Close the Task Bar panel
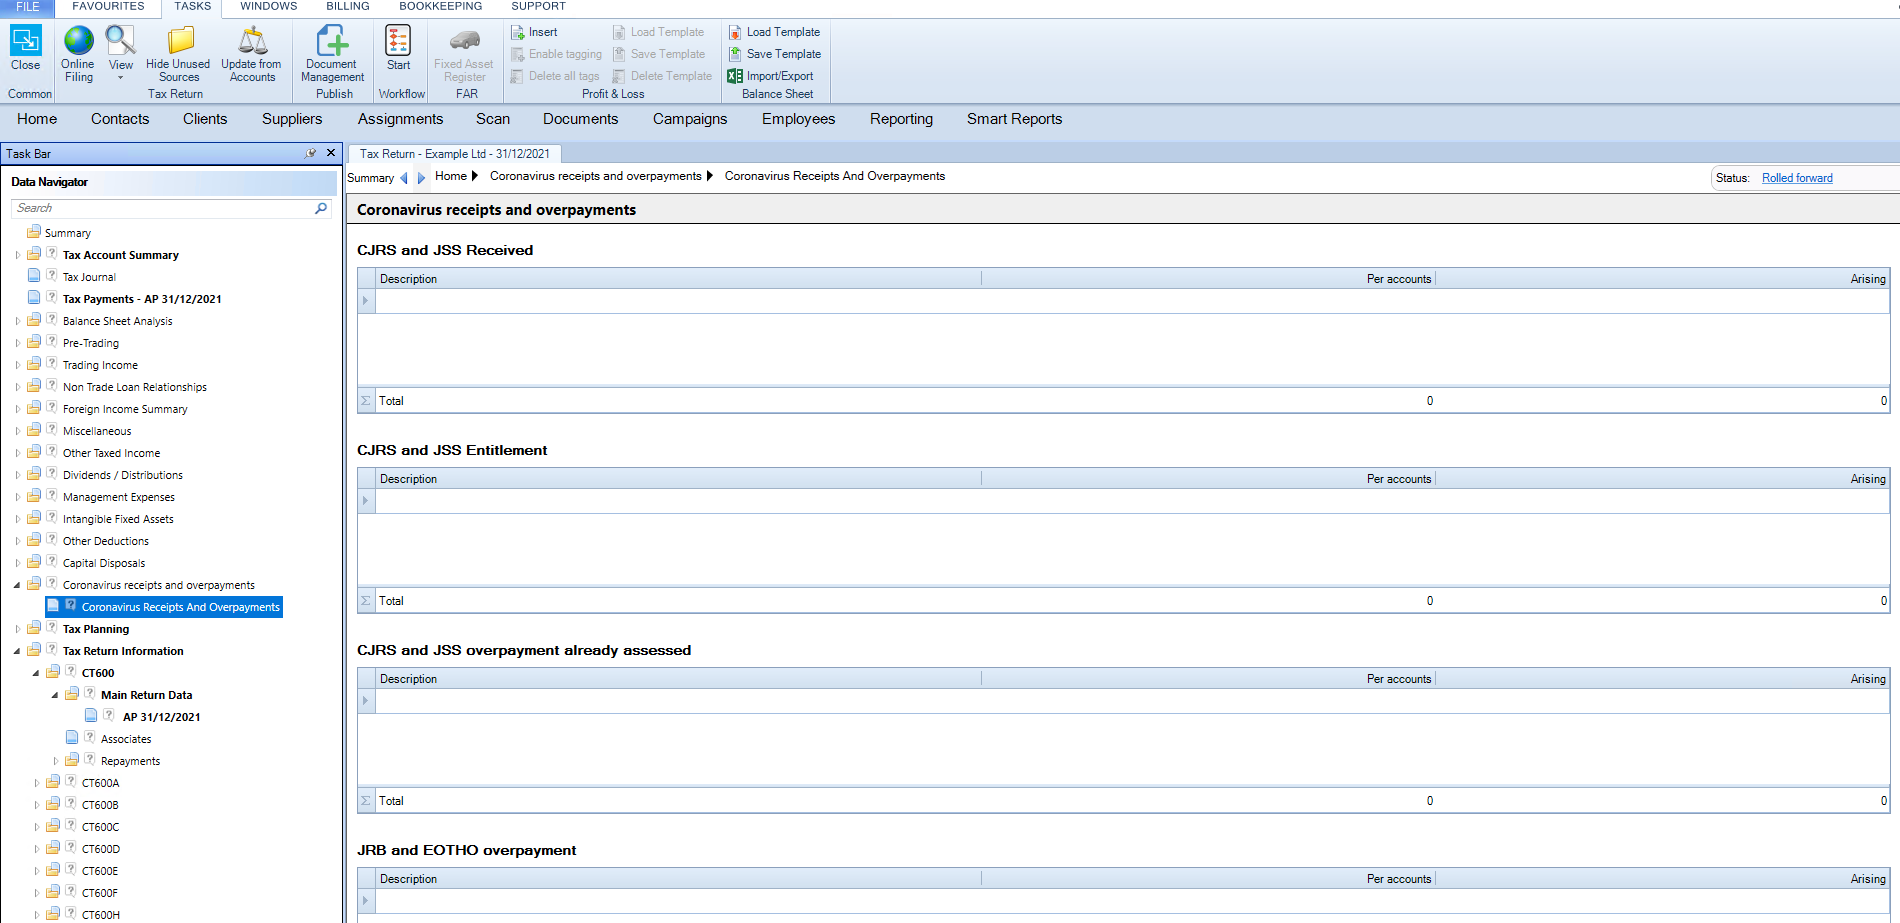Image resolution: width=1900 pixels, height=923 pixels. (x=331, y=153)
